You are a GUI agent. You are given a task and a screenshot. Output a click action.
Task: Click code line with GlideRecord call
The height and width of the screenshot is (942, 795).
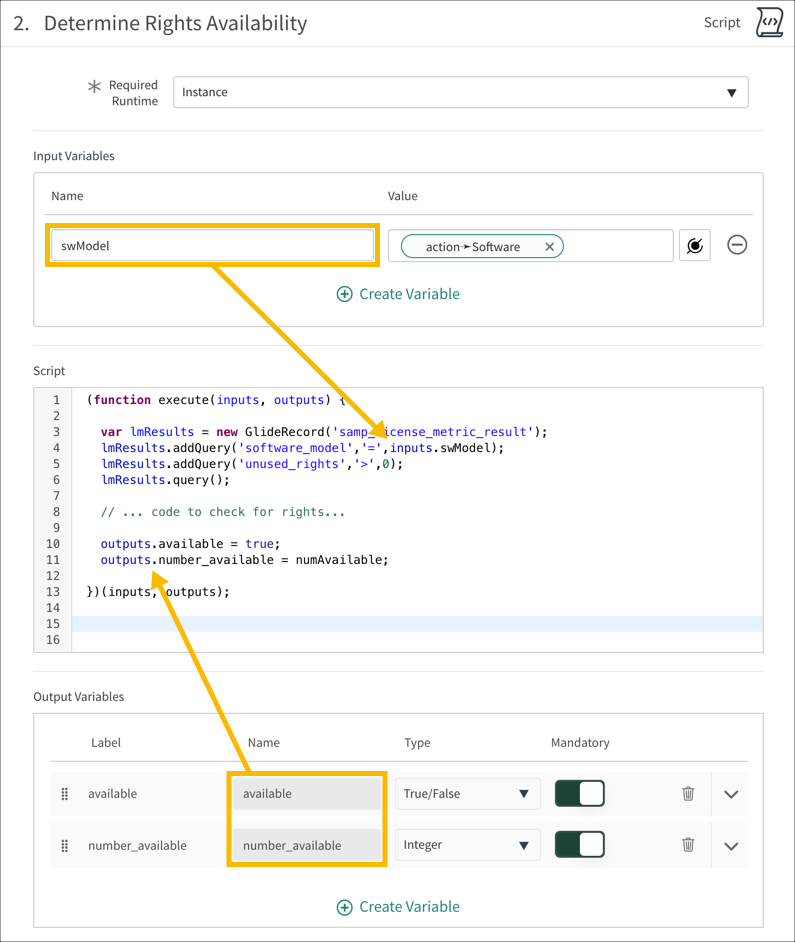tap(324, 432)
